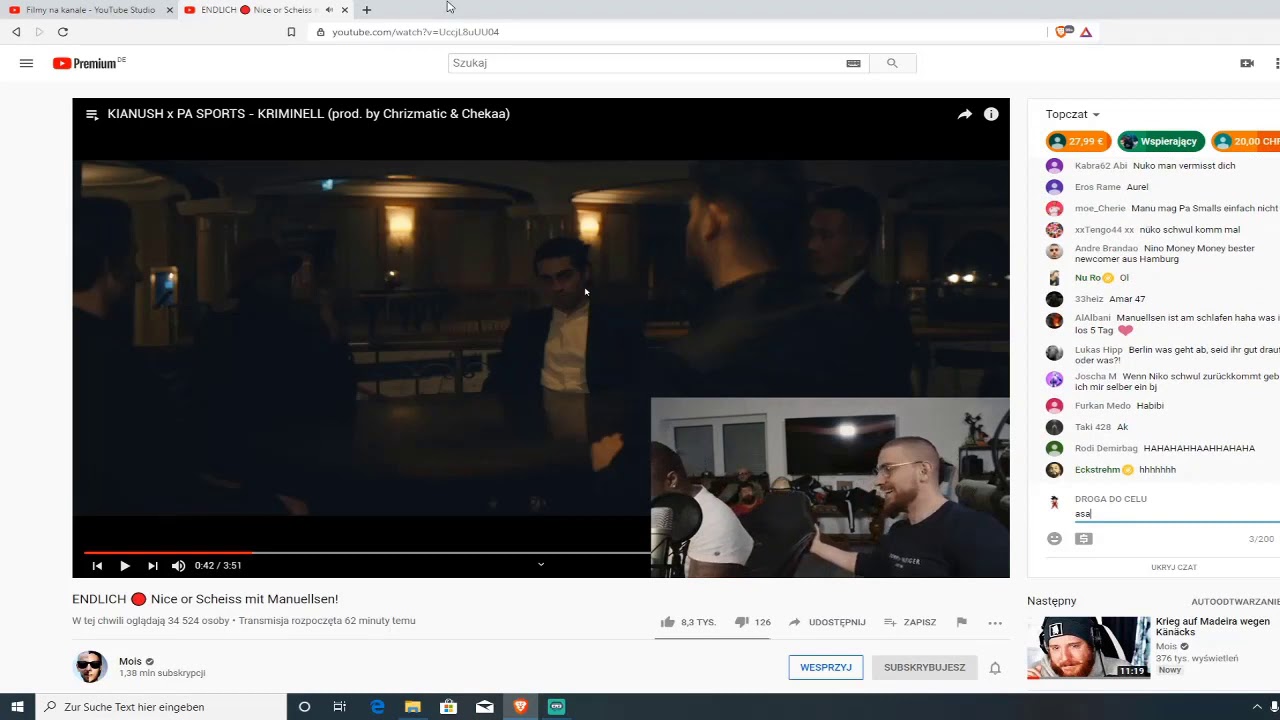This screenshot has width=1280, height=720.
Task: Focus the Szukaj search field
Action: [x=647, y=63]
